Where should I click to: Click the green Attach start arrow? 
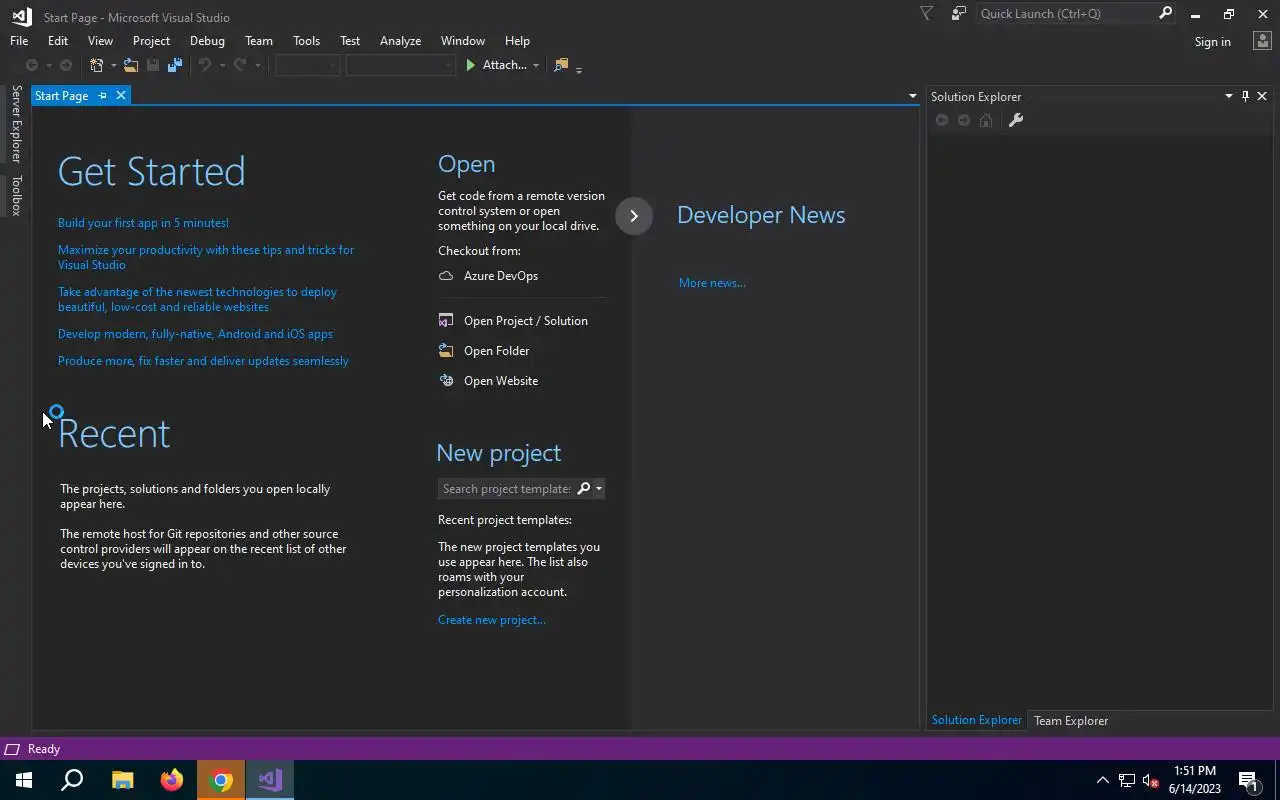pos(471,65)
